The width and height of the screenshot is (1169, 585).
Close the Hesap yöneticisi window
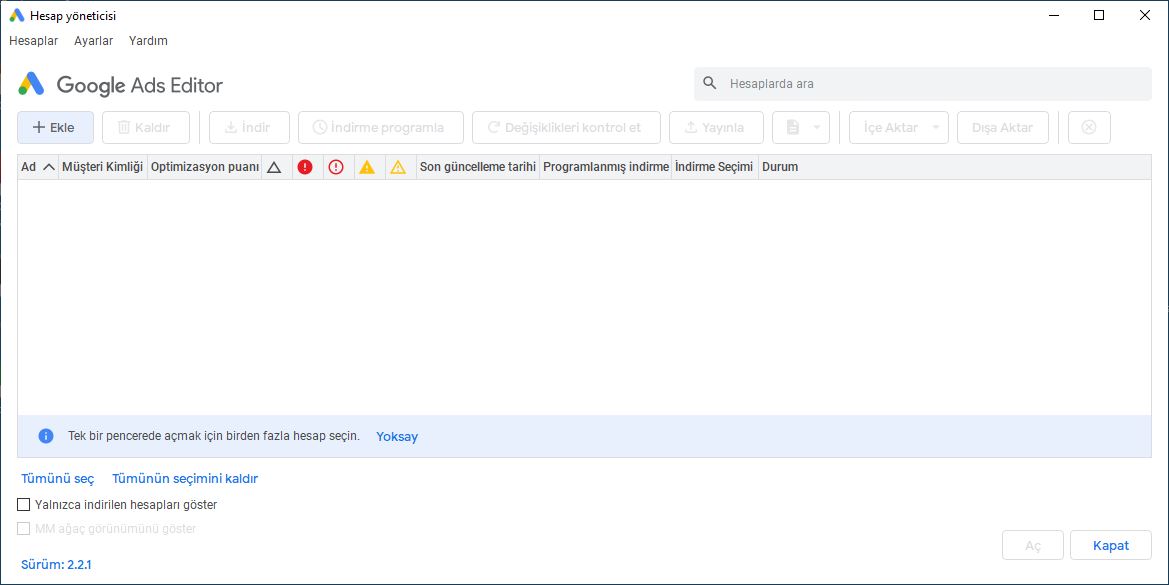click(1144, 15)
